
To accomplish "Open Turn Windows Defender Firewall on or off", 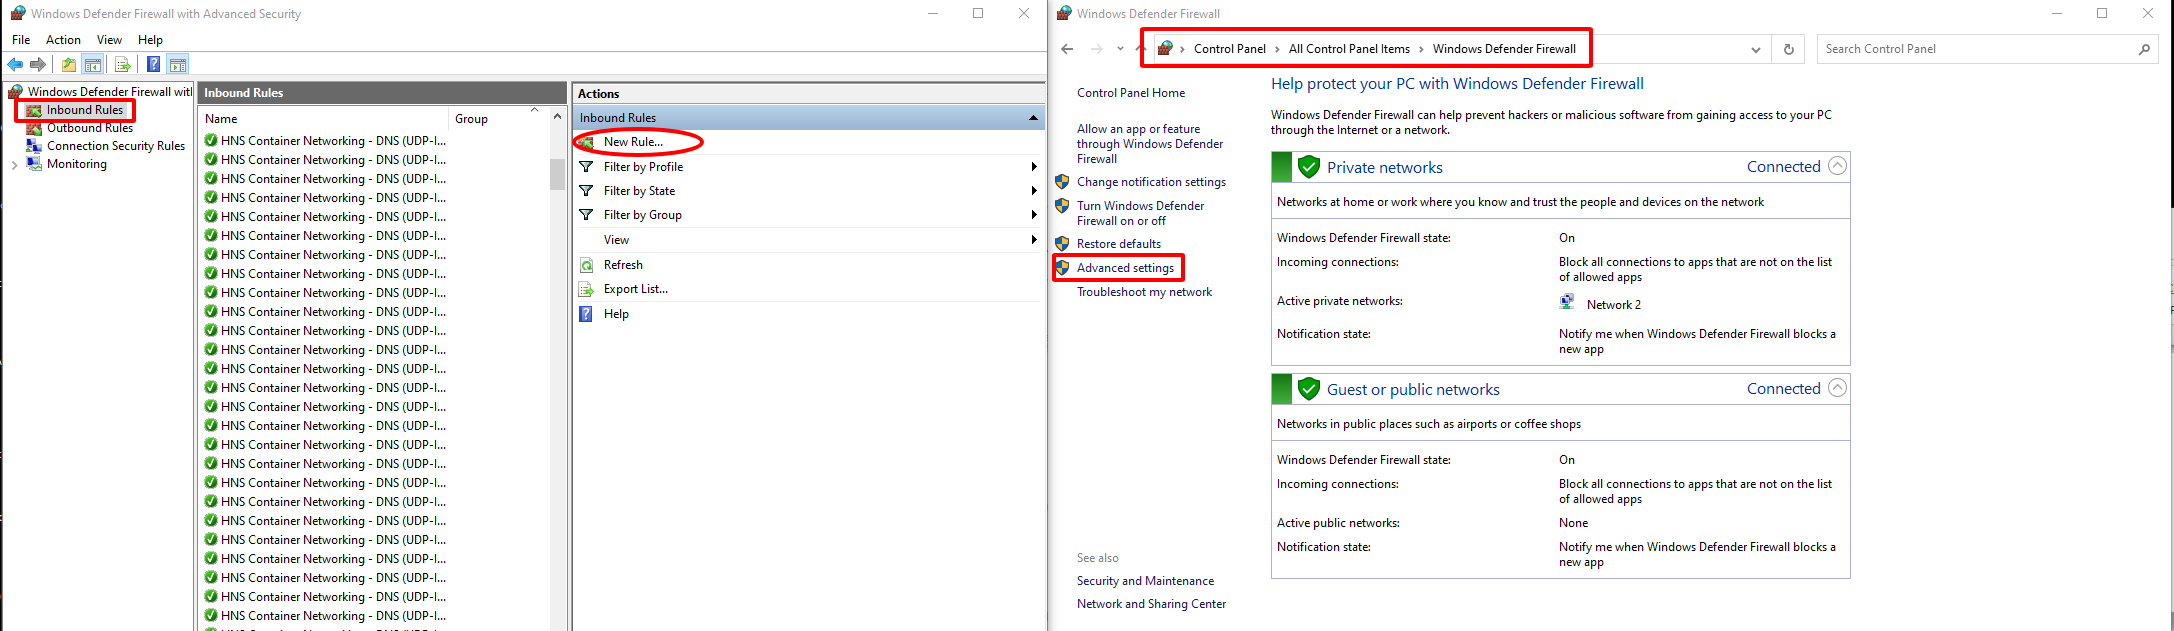I will [x=1140, y=213].
